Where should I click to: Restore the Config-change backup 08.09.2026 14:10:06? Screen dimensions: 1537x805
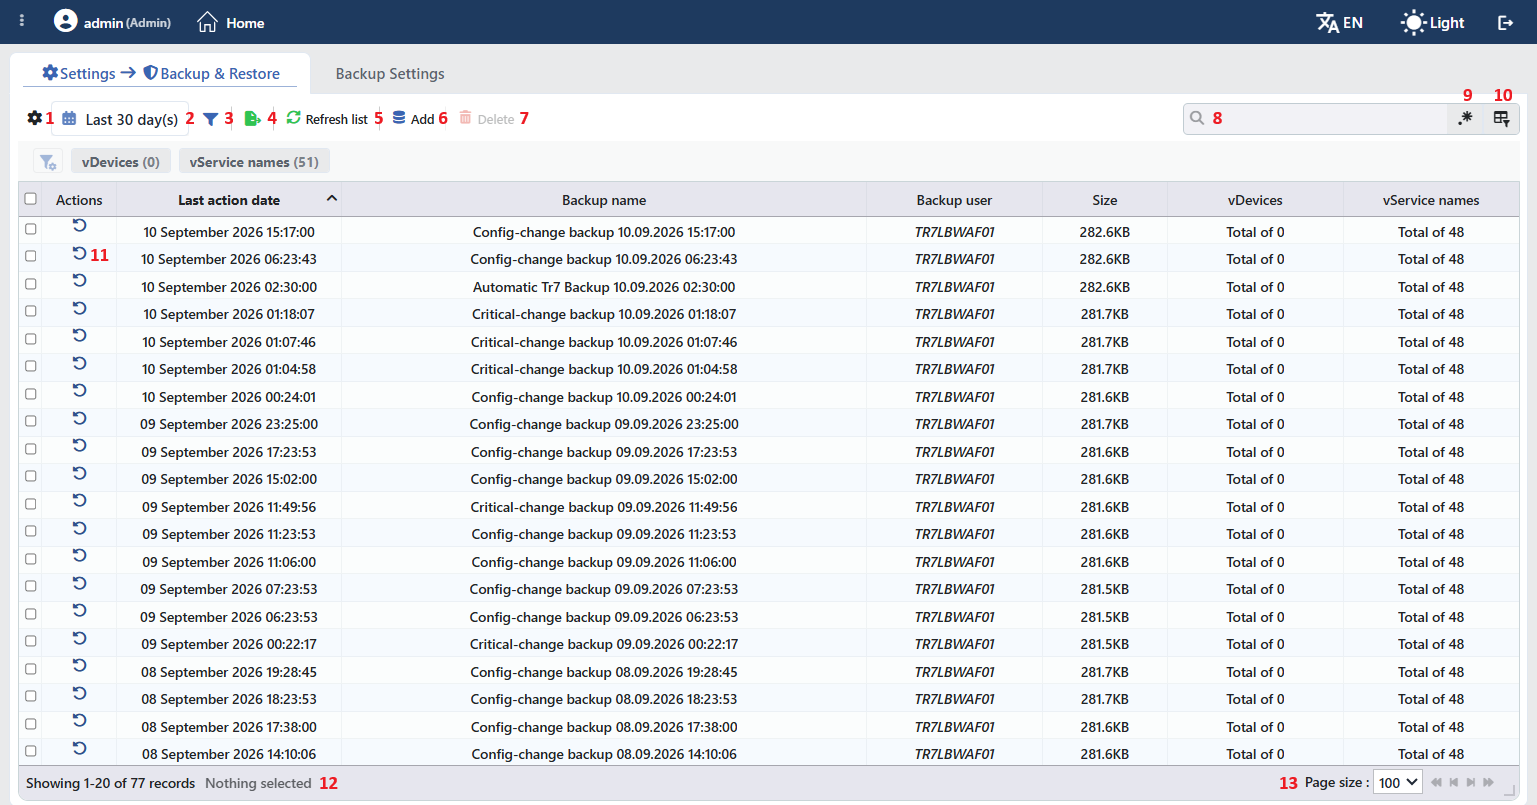(79, 748)
